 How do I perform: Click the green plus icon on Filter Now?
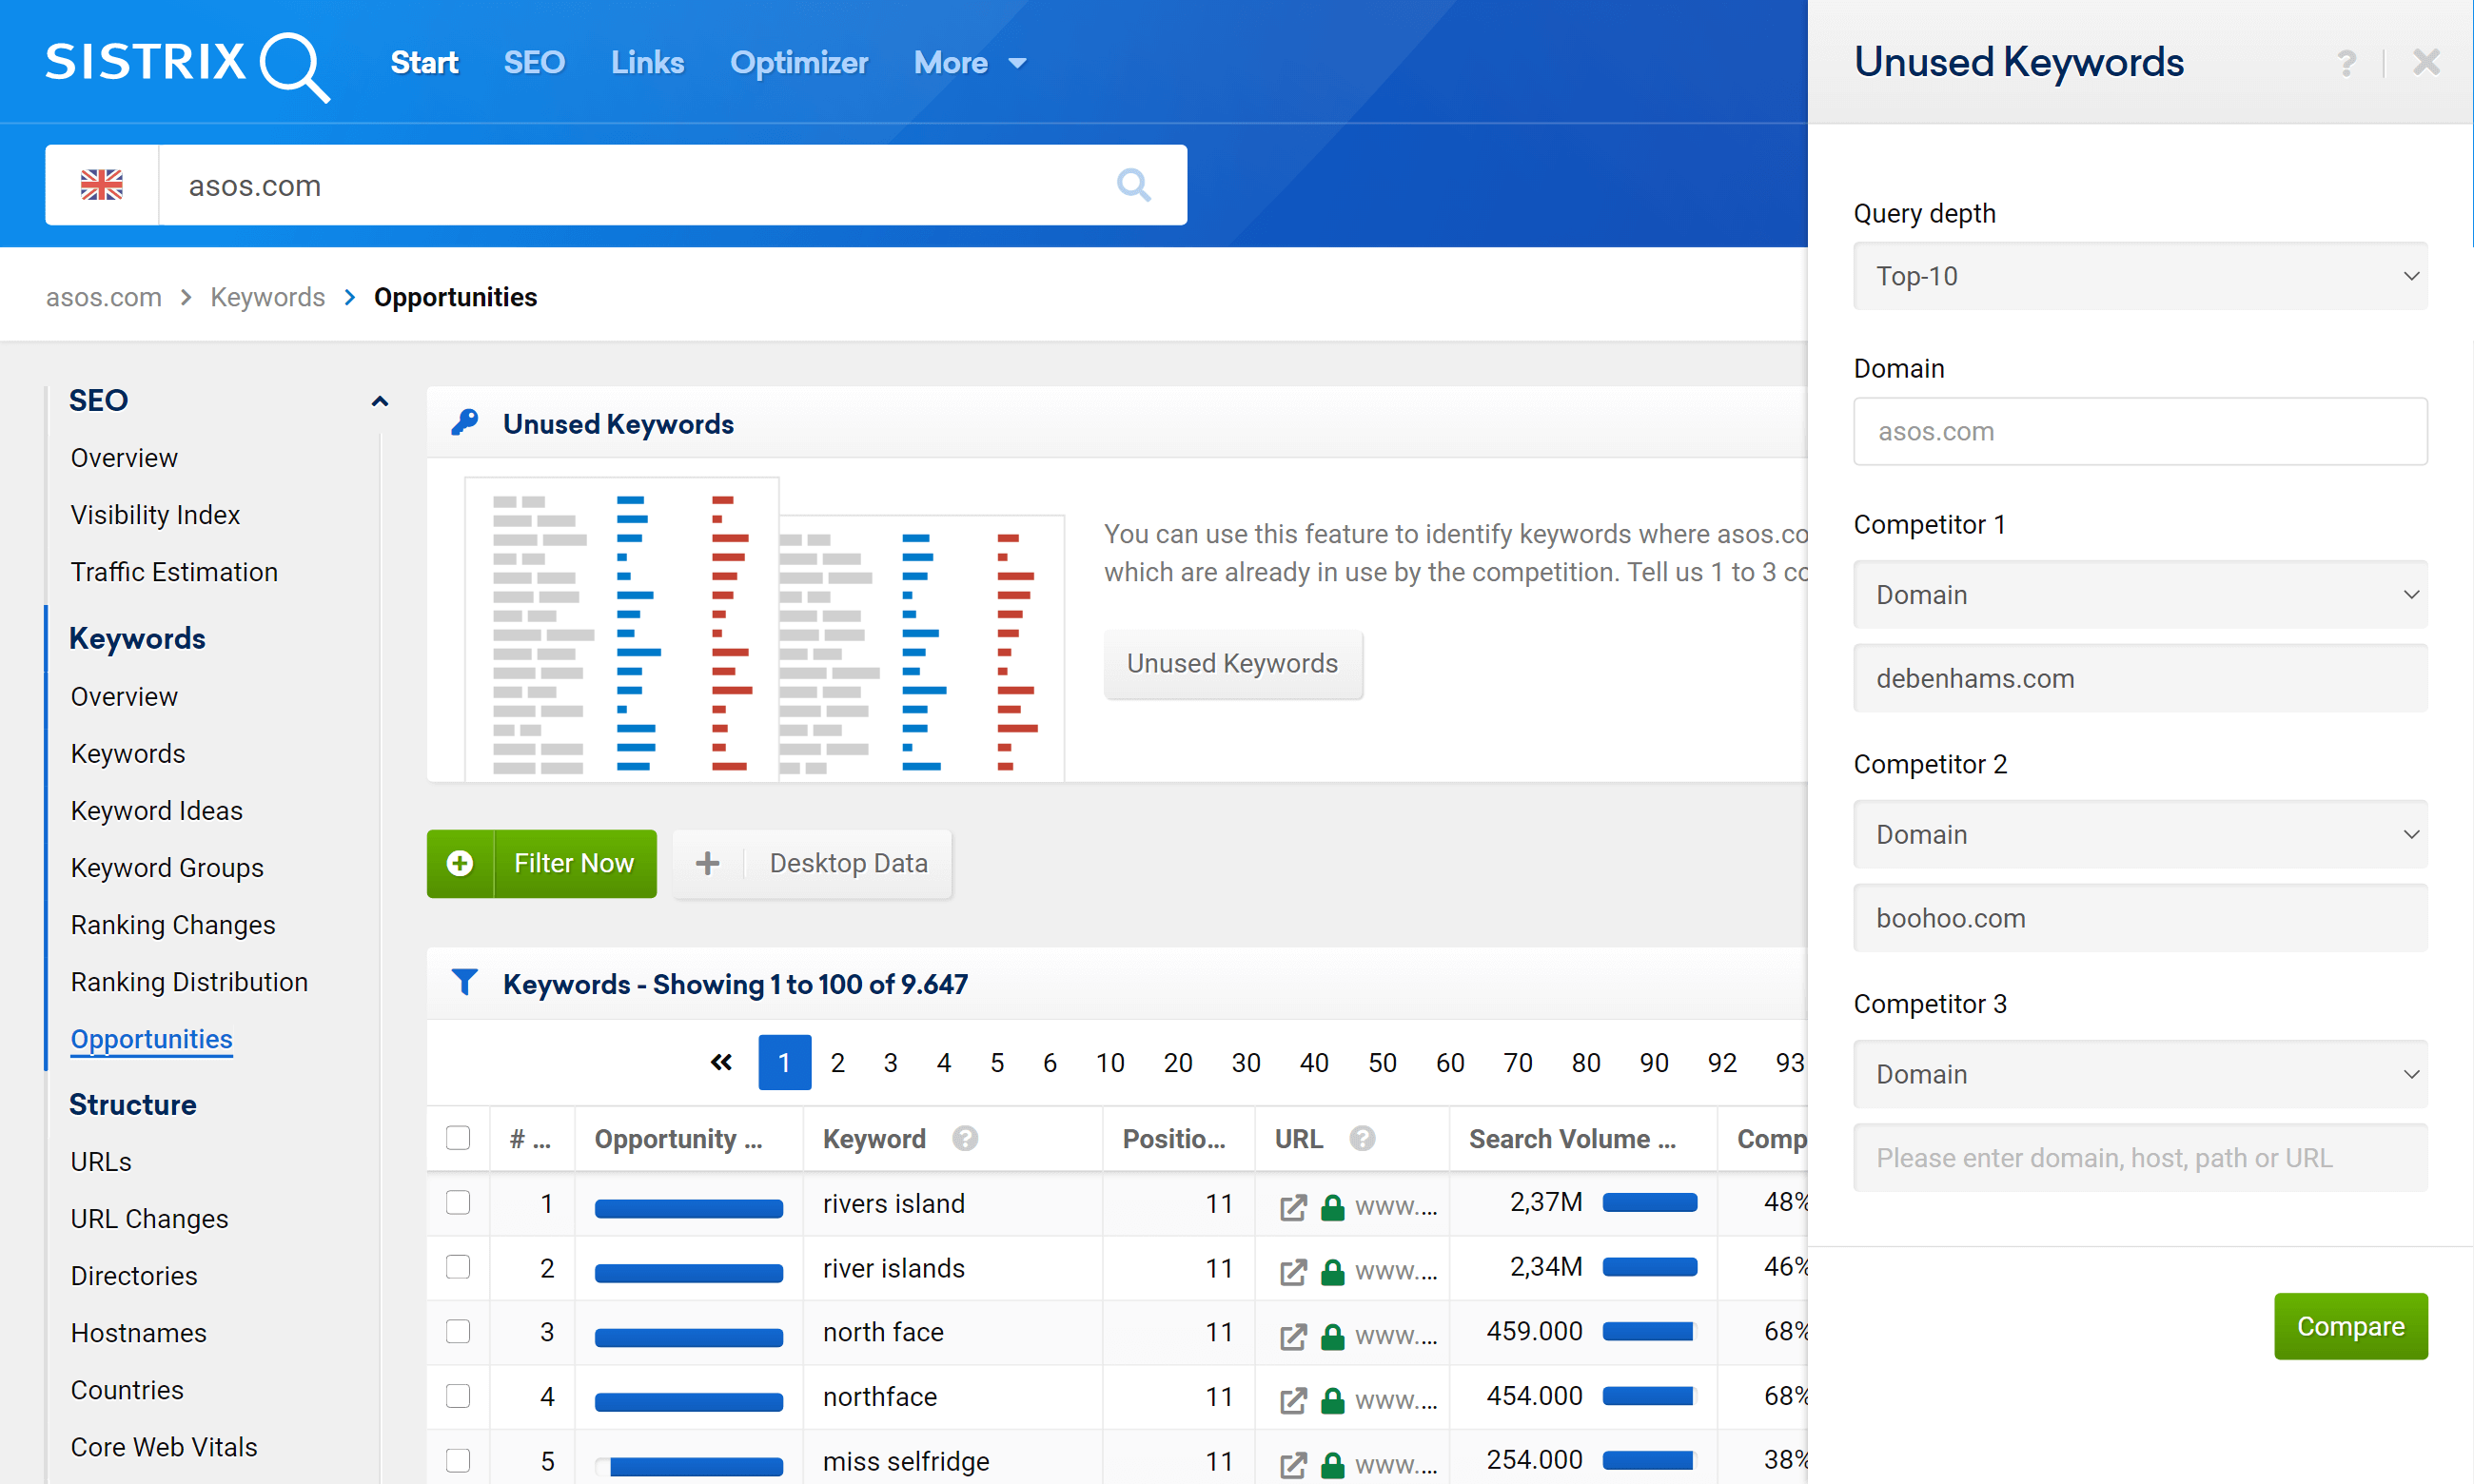460,863
